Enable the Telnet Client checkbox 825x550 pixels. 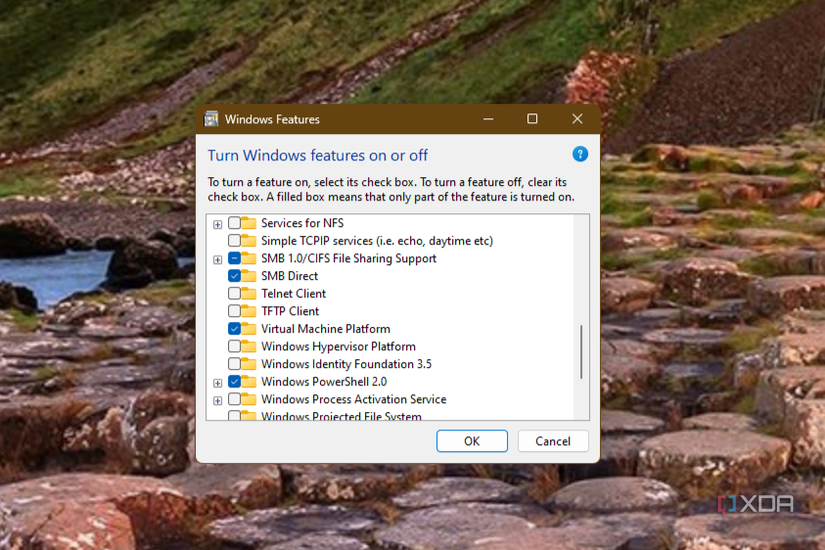click(234, 293)
